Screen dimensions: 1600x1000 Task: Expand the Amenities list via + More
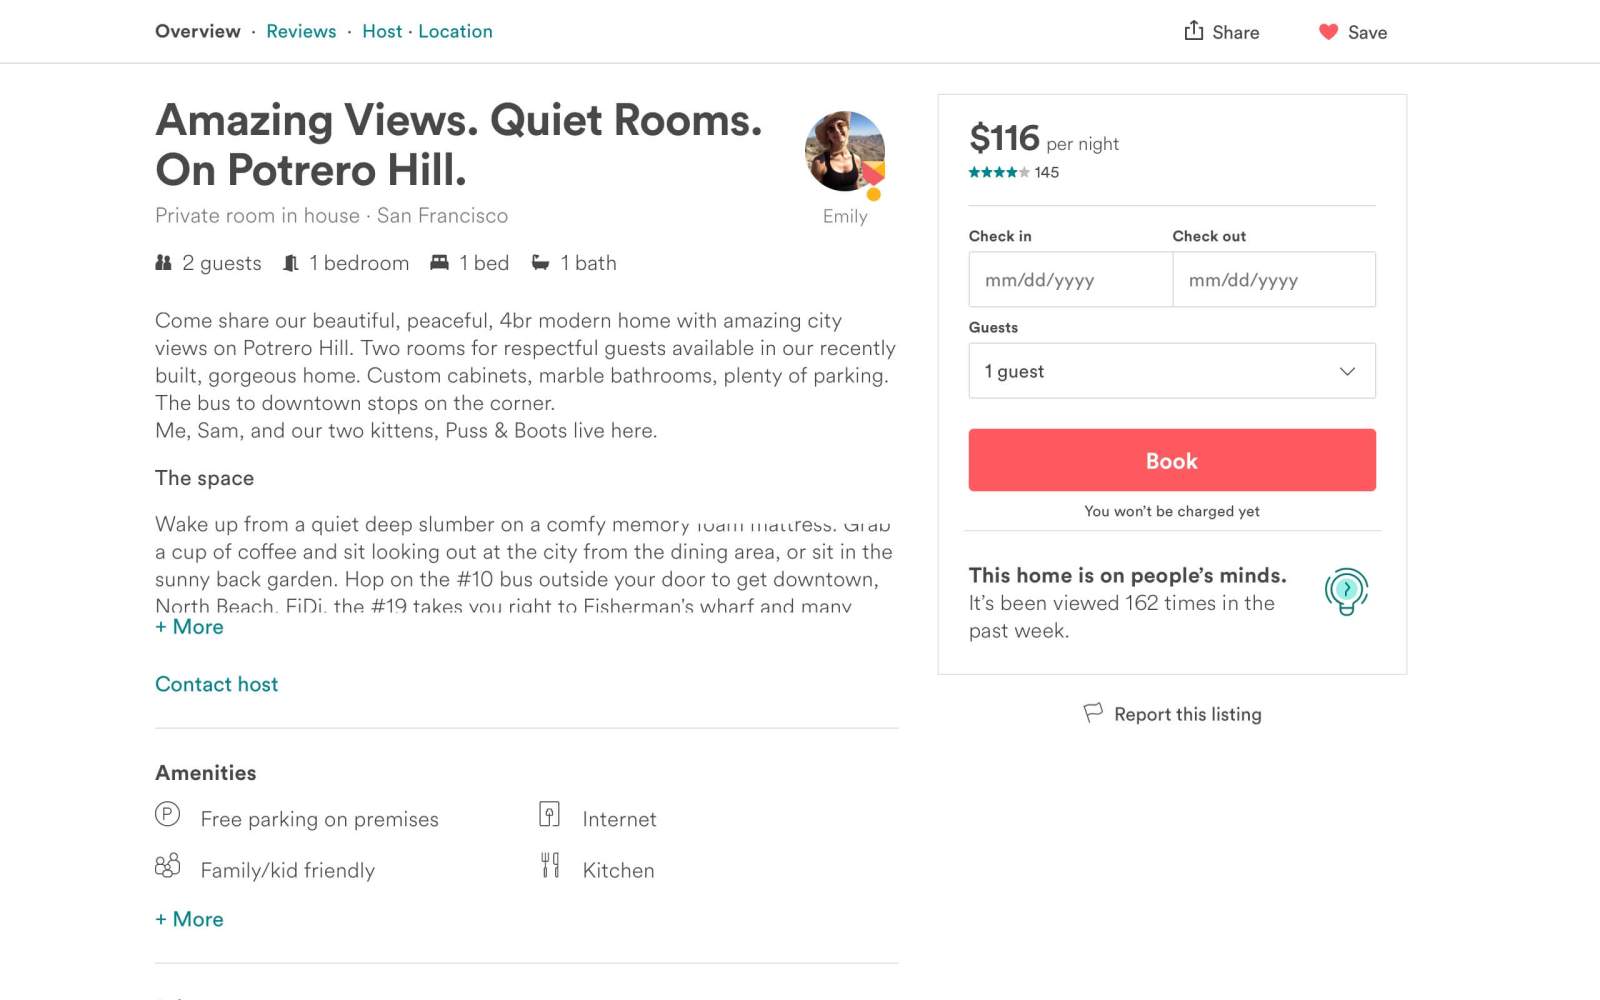189,918
